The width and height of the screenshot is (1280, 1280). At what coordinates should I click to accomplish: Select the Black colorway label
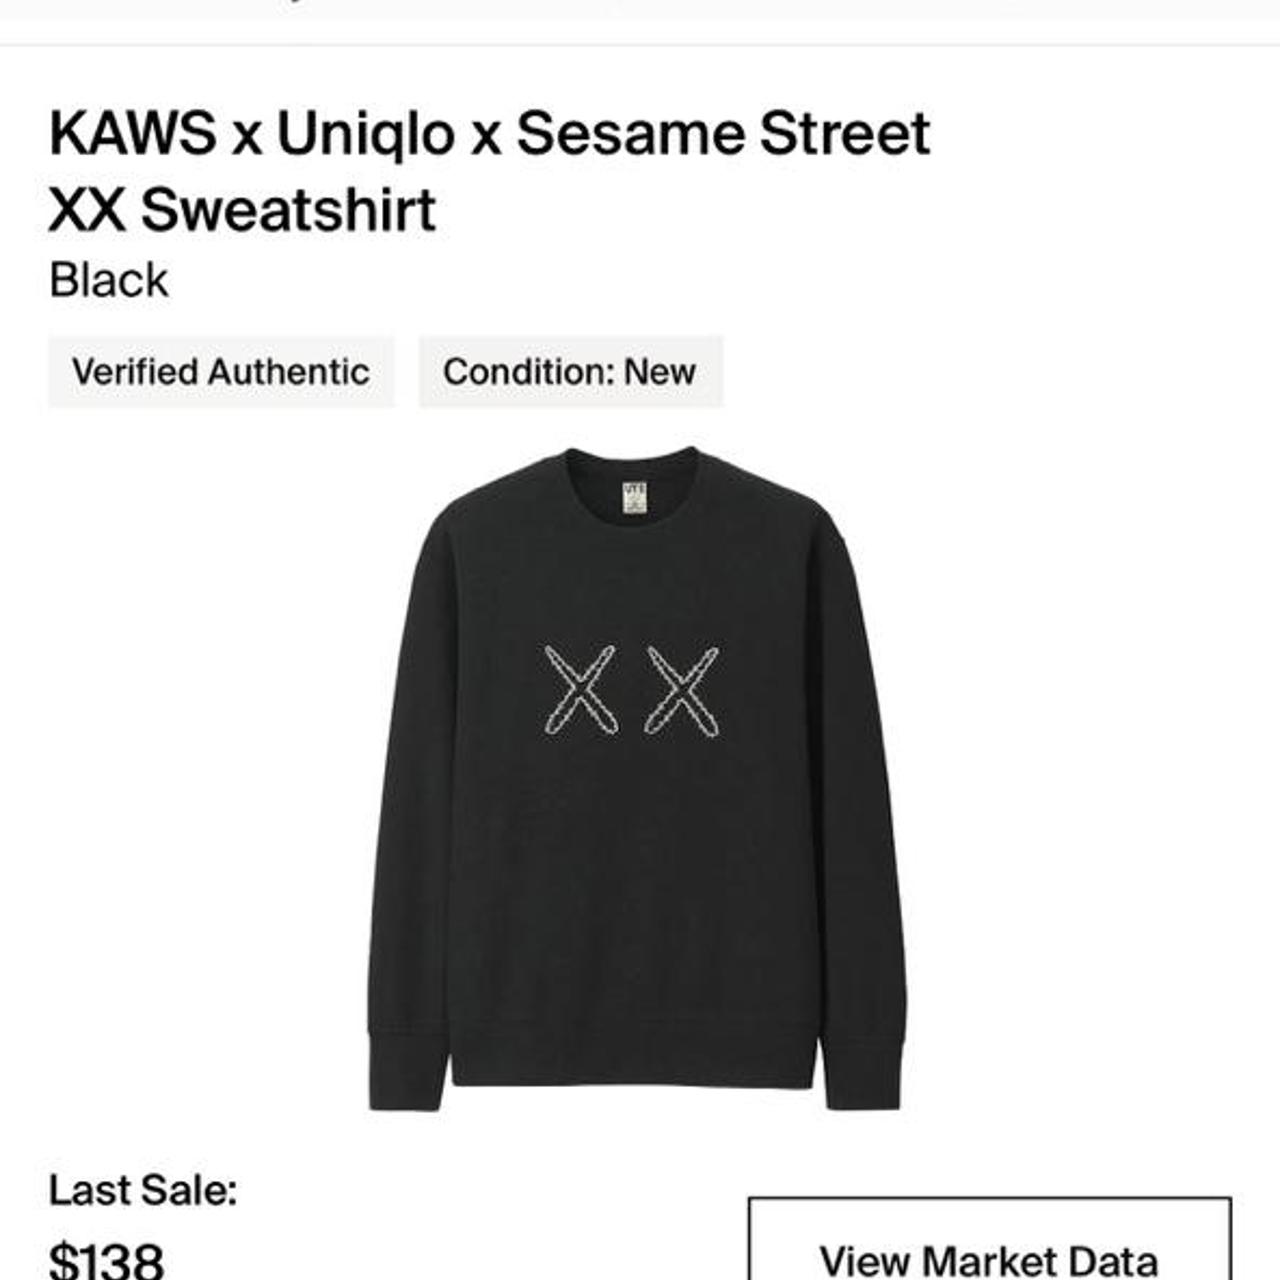[109, 280]
